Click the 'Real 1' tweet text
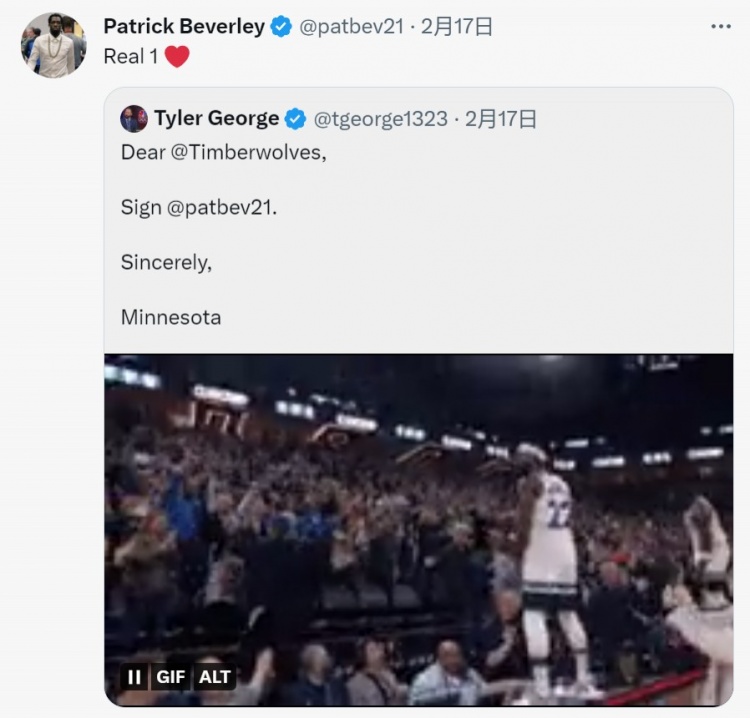Viewport: 750px width, 718px height. pos(131,56)
